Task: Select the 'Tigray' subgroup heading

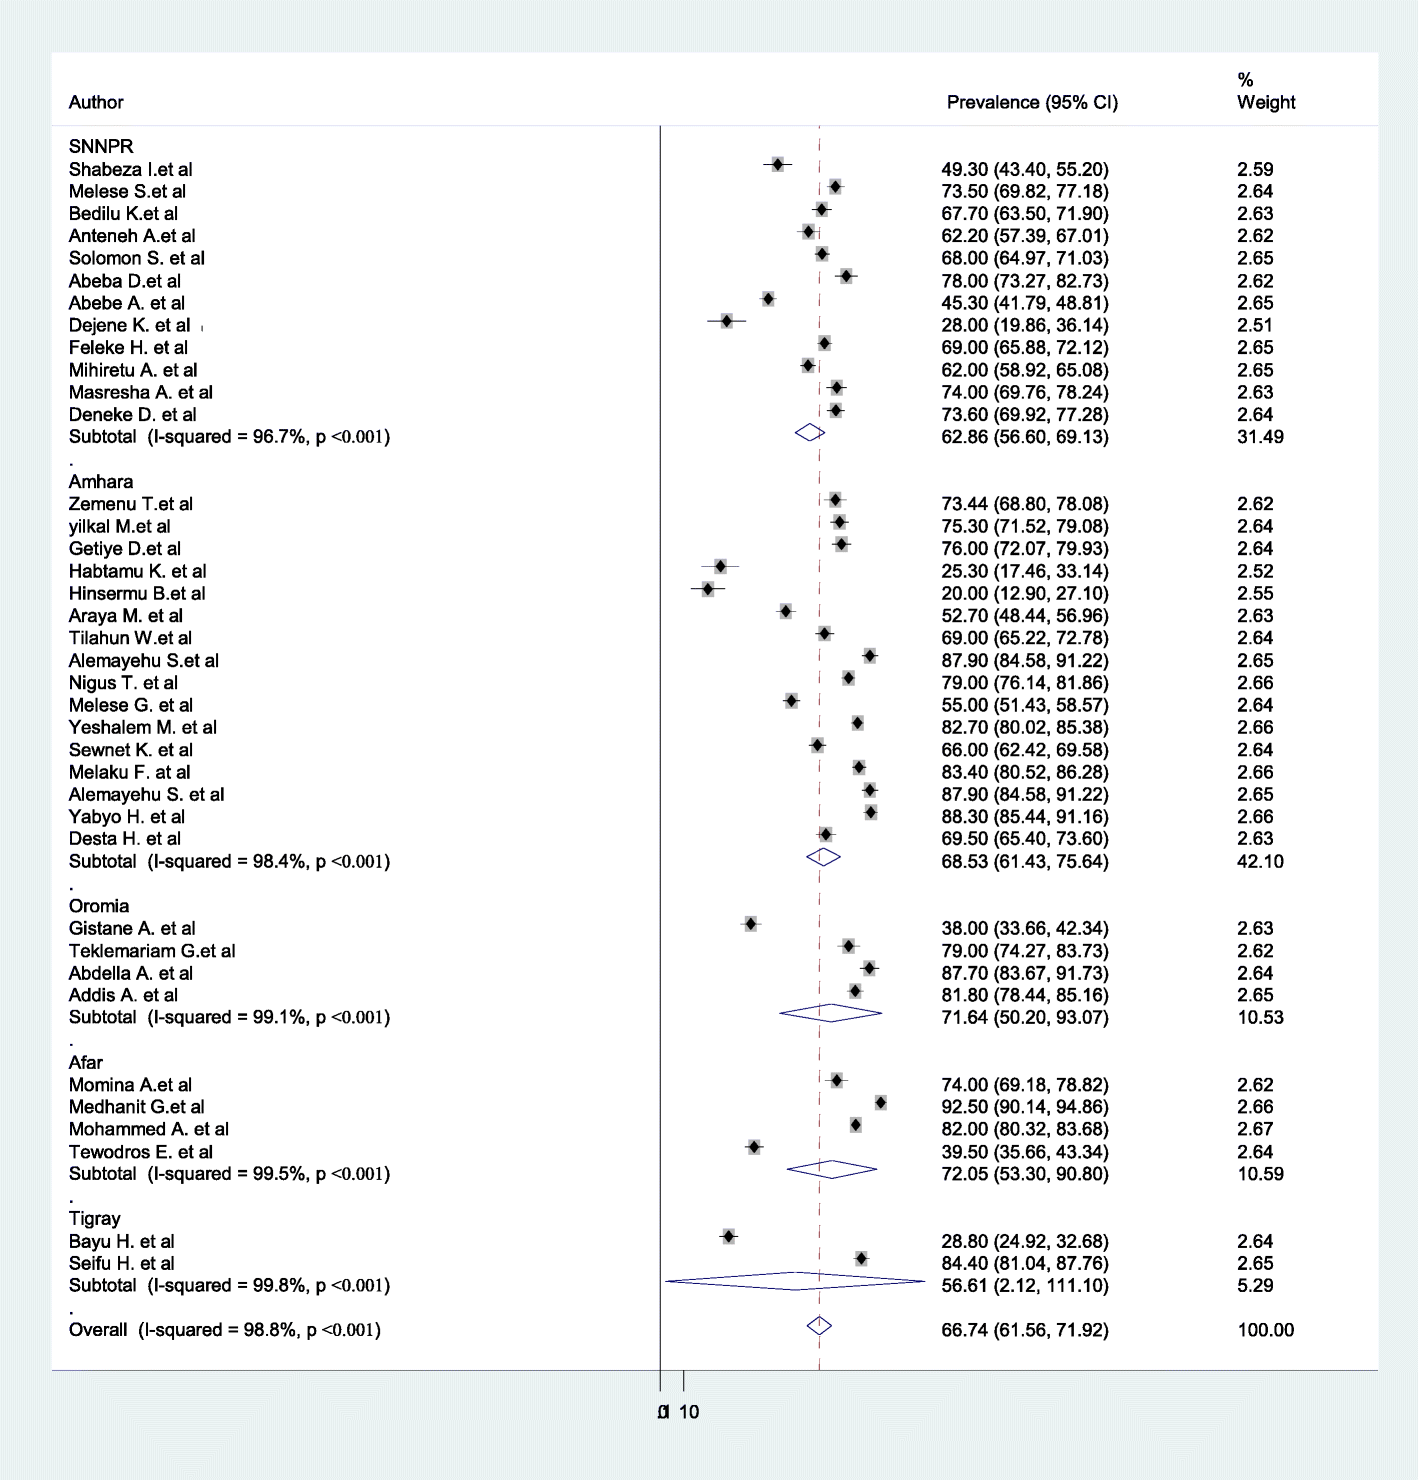Action: (95, 1218)
